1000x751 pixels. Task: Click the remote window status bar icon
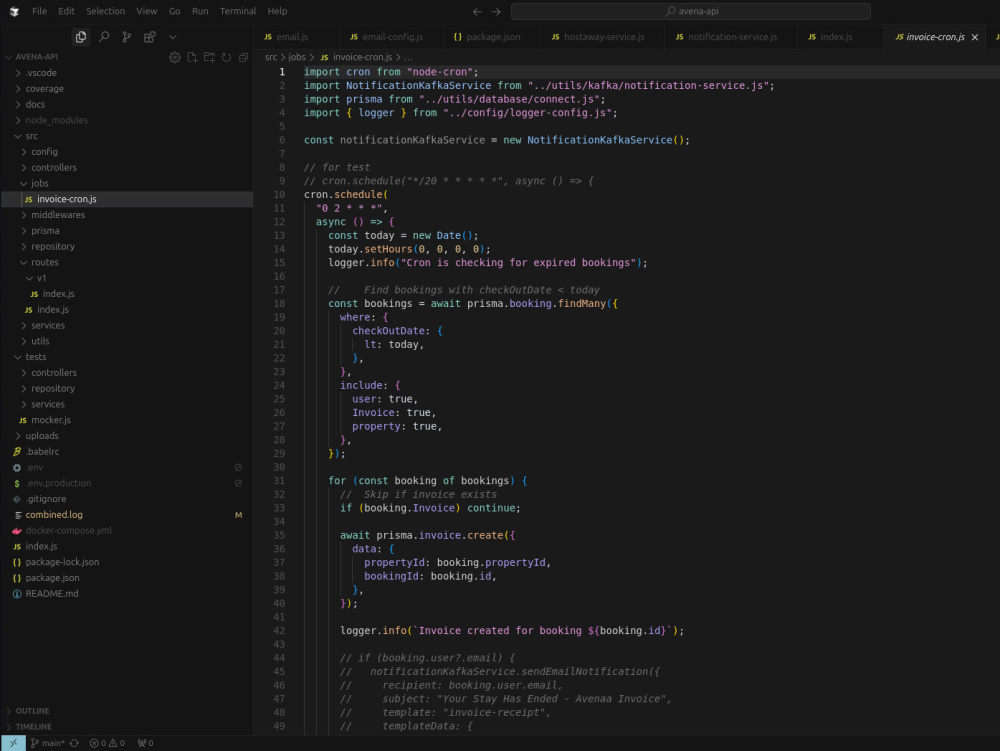13,743
